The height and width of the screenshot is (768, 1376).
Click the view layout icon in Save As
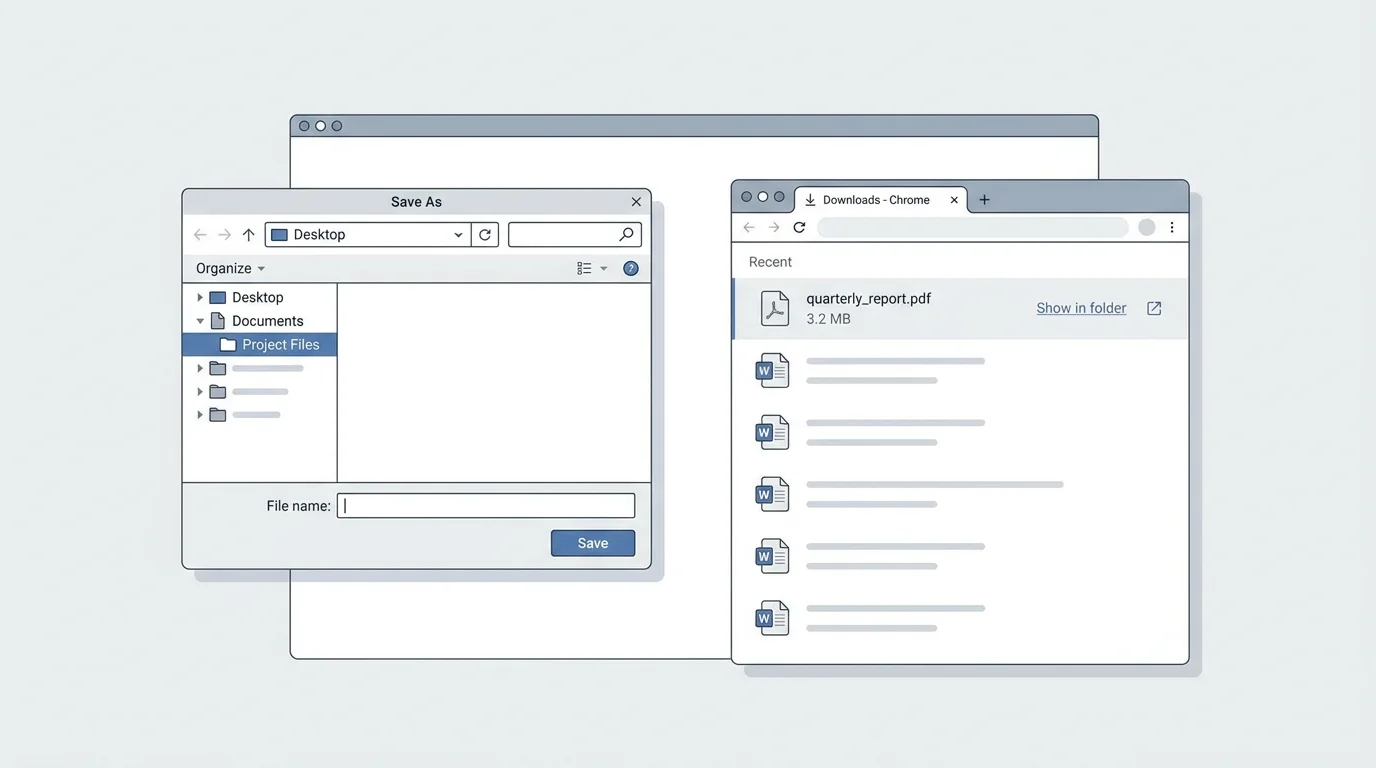(584, 268)
